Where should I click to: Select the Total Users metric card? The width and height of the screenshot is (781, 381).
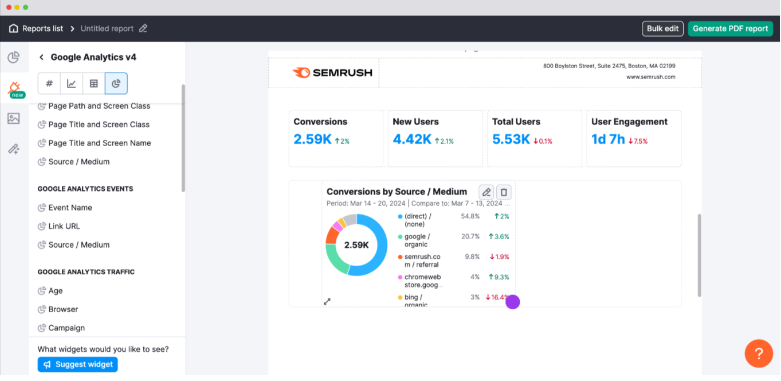(534, 138)
